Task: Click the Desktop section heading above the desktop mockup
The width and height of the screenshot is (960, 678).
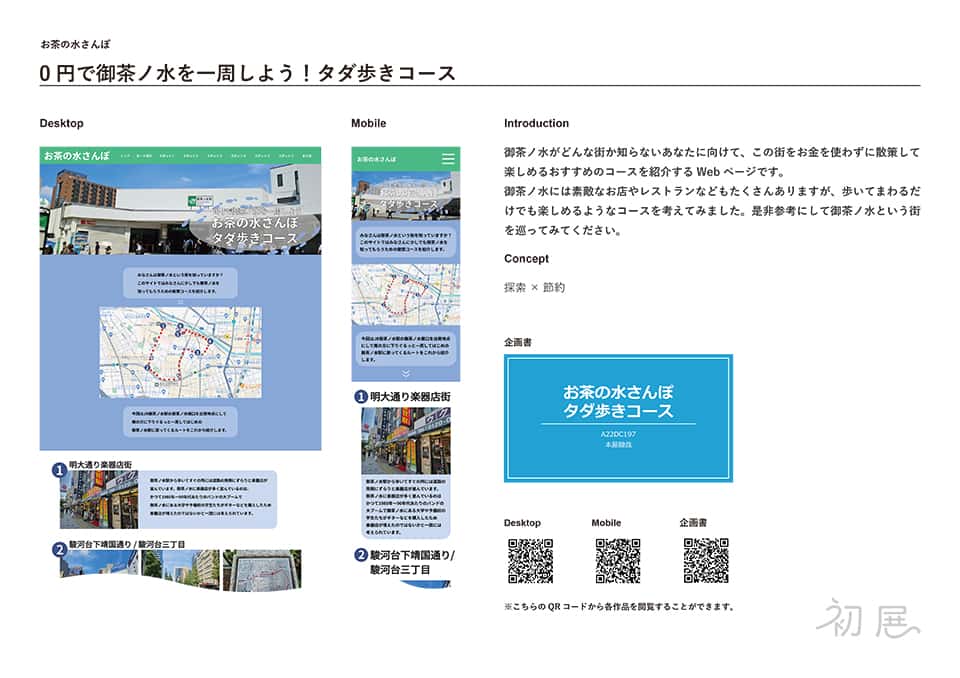Action: click(x=61, y=123)
